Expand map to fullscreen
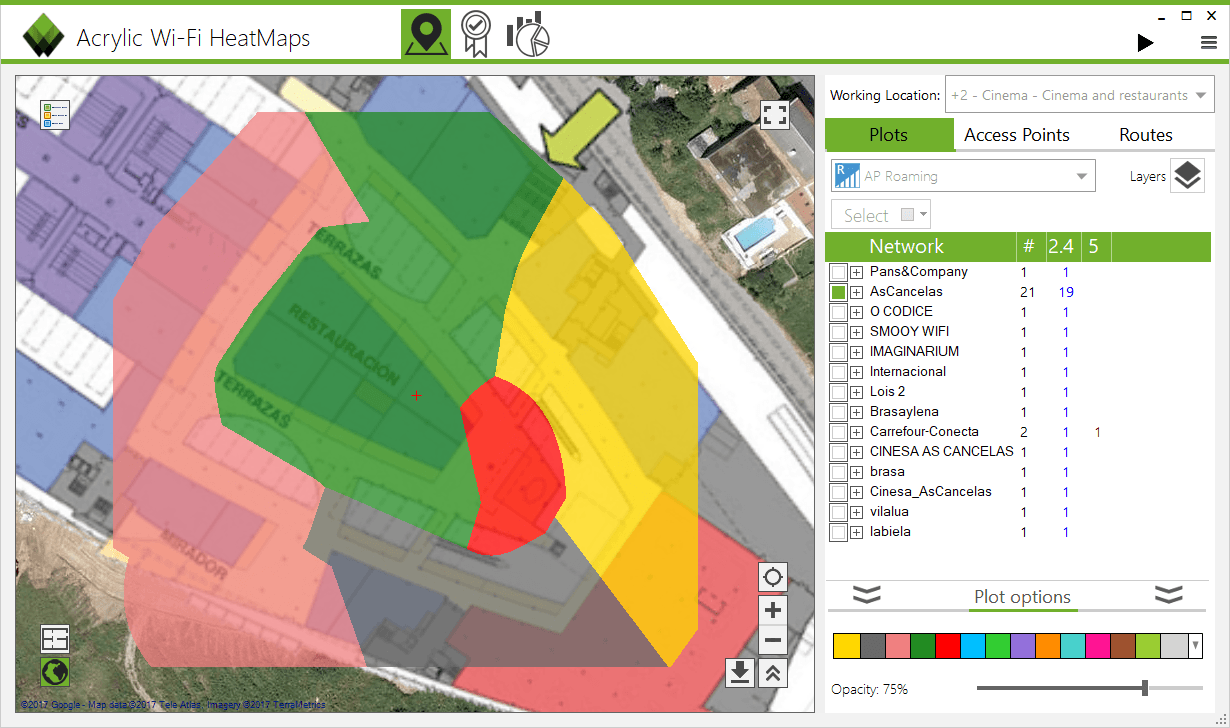 click(x=775, y=114)
